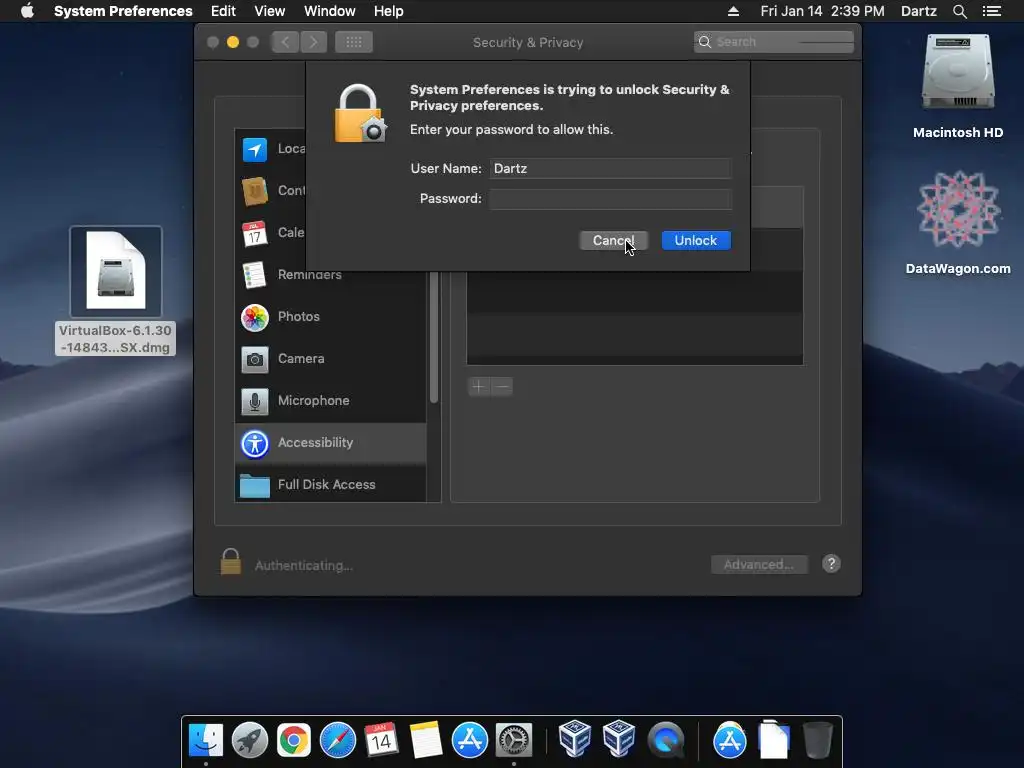Viewport: 1024px width, 768px height.
Task: Launch Google Chrome from the Dock
Action: click(293, 740)
